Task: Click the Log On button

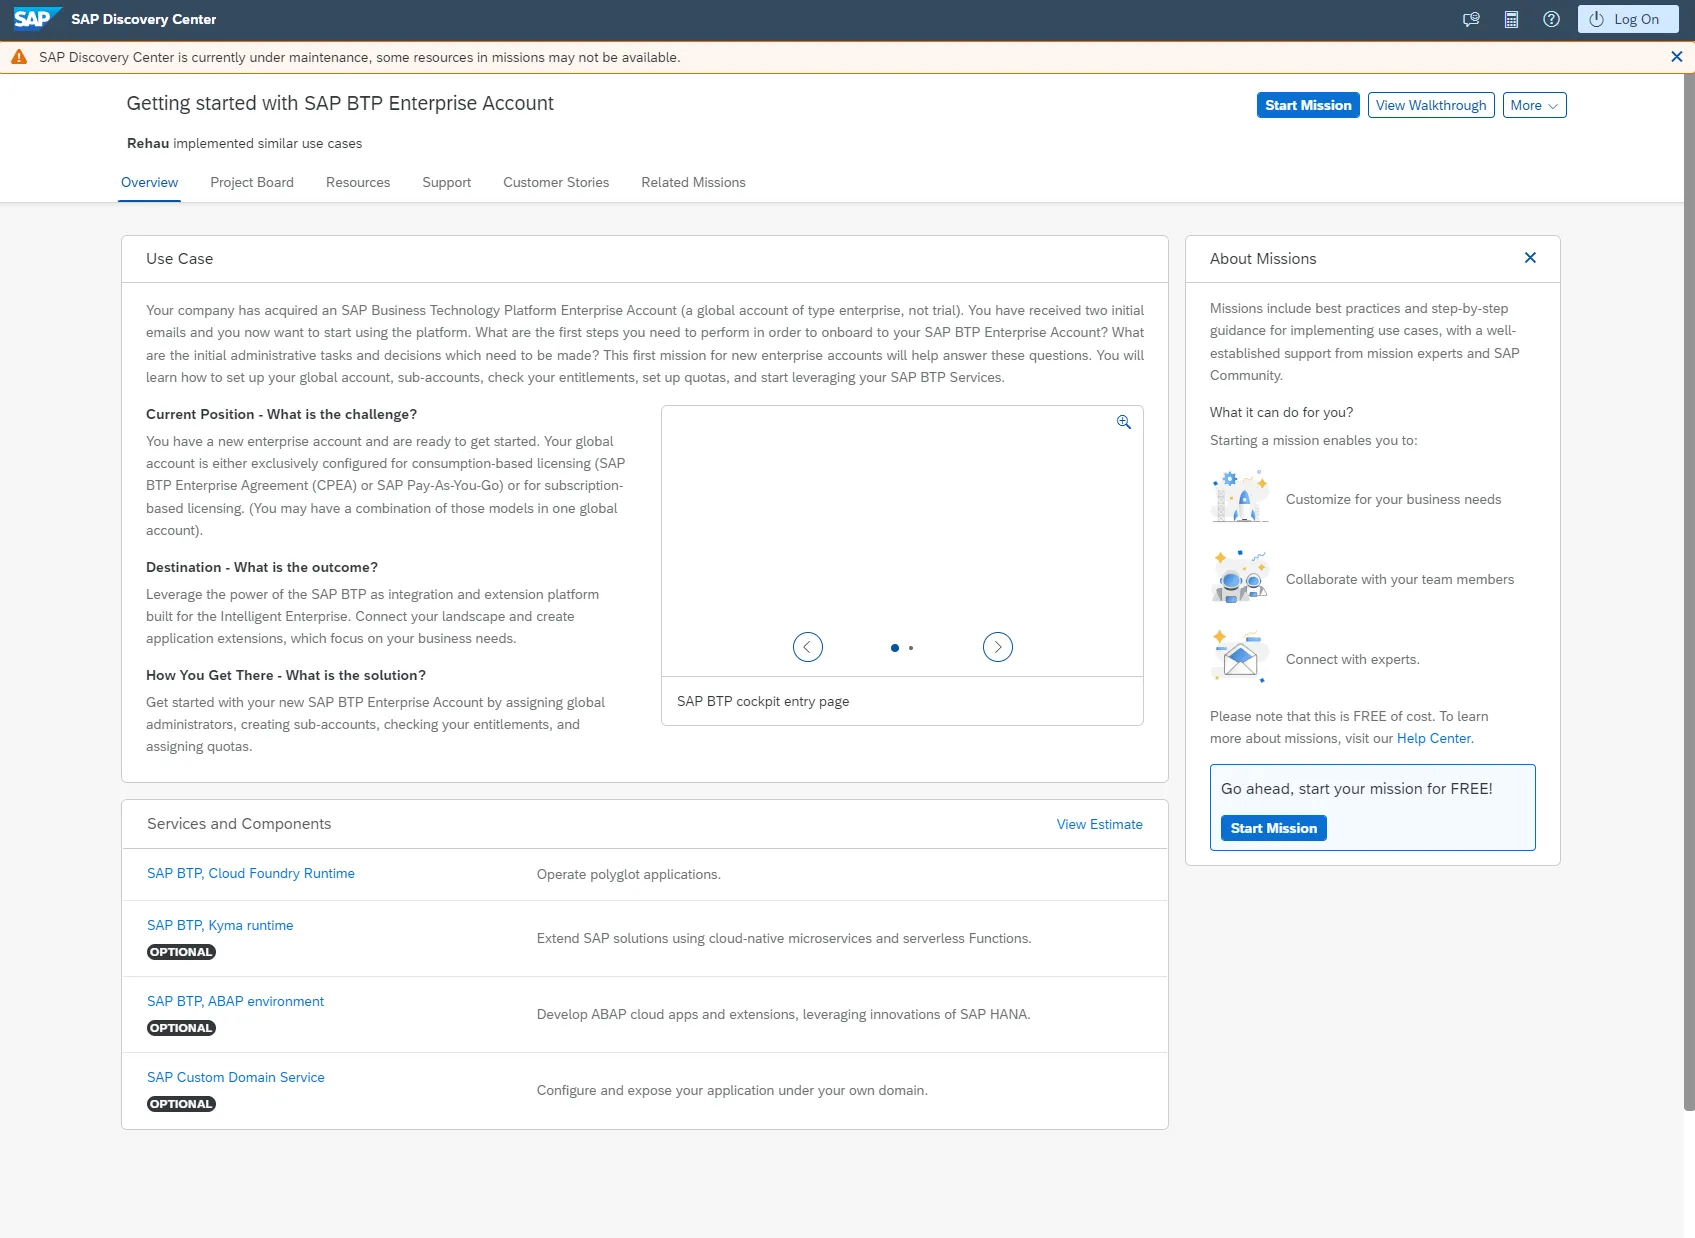Action: tap(1627, 19)
